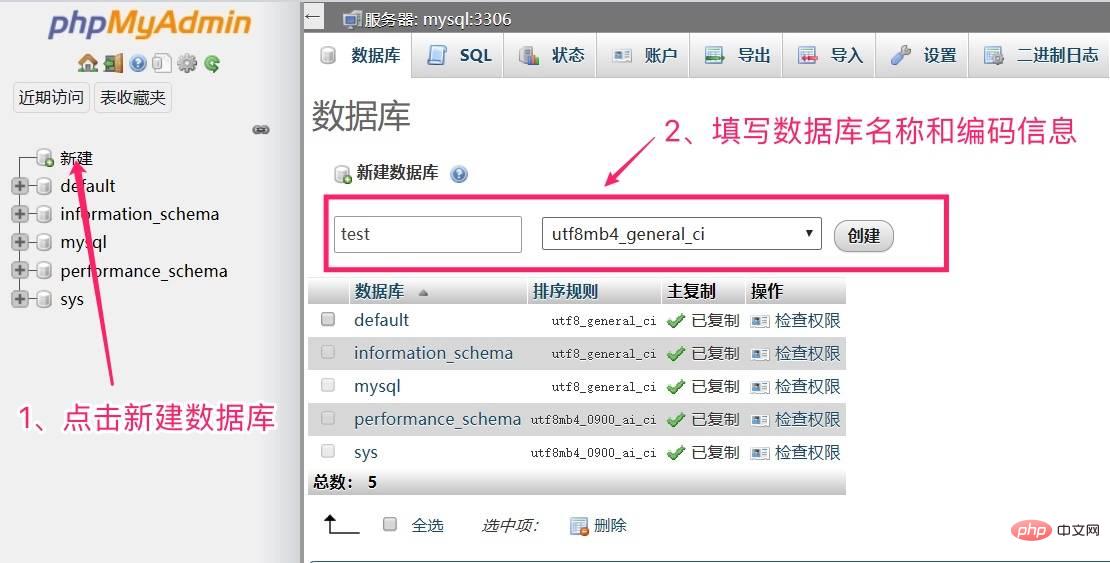Click the privileges icon in information_schema row
This screenshot has width=1110, height=563.
pyautogui.click(x=760, y=353)
